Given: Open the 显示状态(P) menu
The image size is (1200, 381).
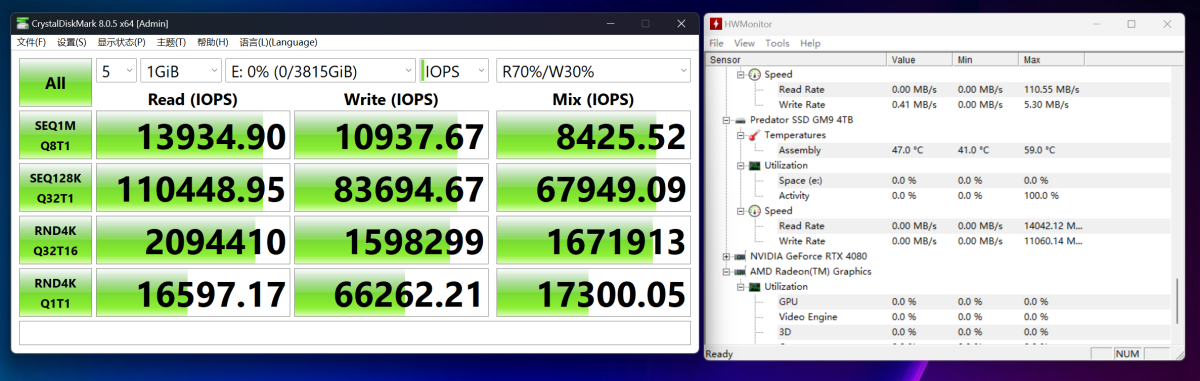Looking at the screenshot, I should click(x=121, y=42).
